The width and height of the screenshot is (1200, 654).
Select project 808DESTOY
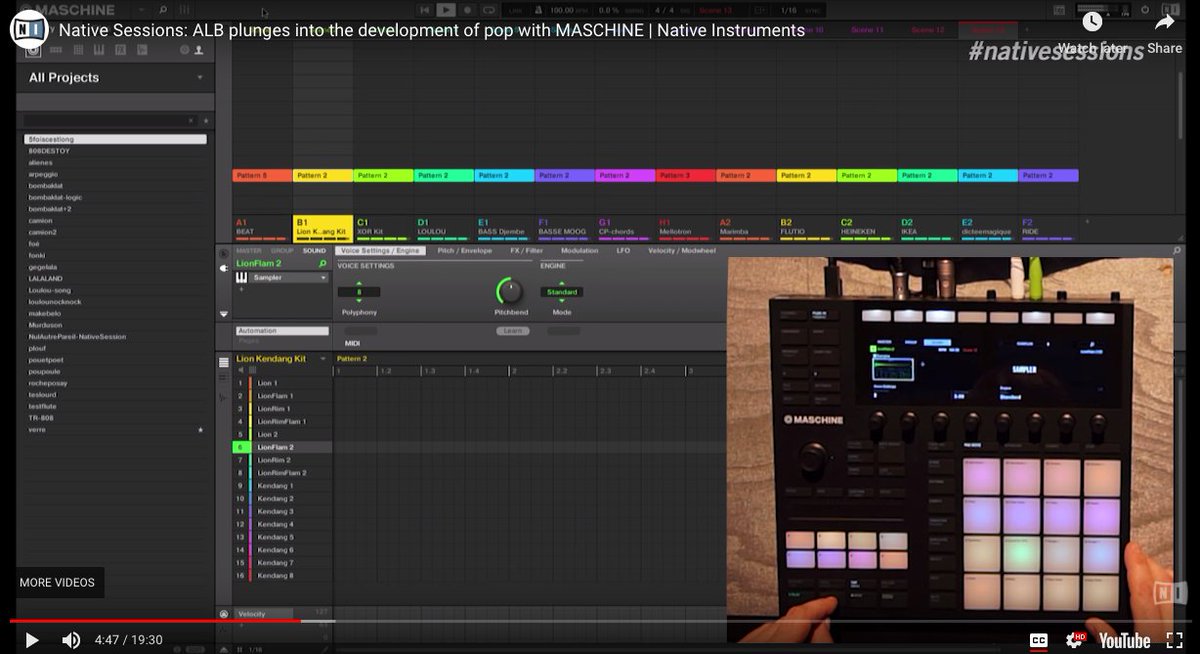coord(50,150)
